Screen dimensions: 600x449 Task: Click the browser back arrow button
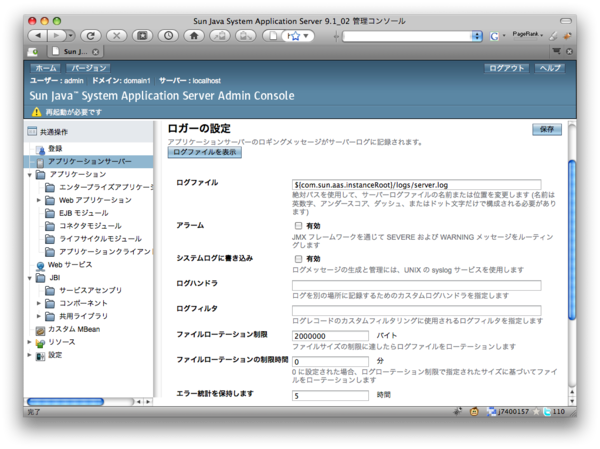pyautogui.click(x=38, y=36)
